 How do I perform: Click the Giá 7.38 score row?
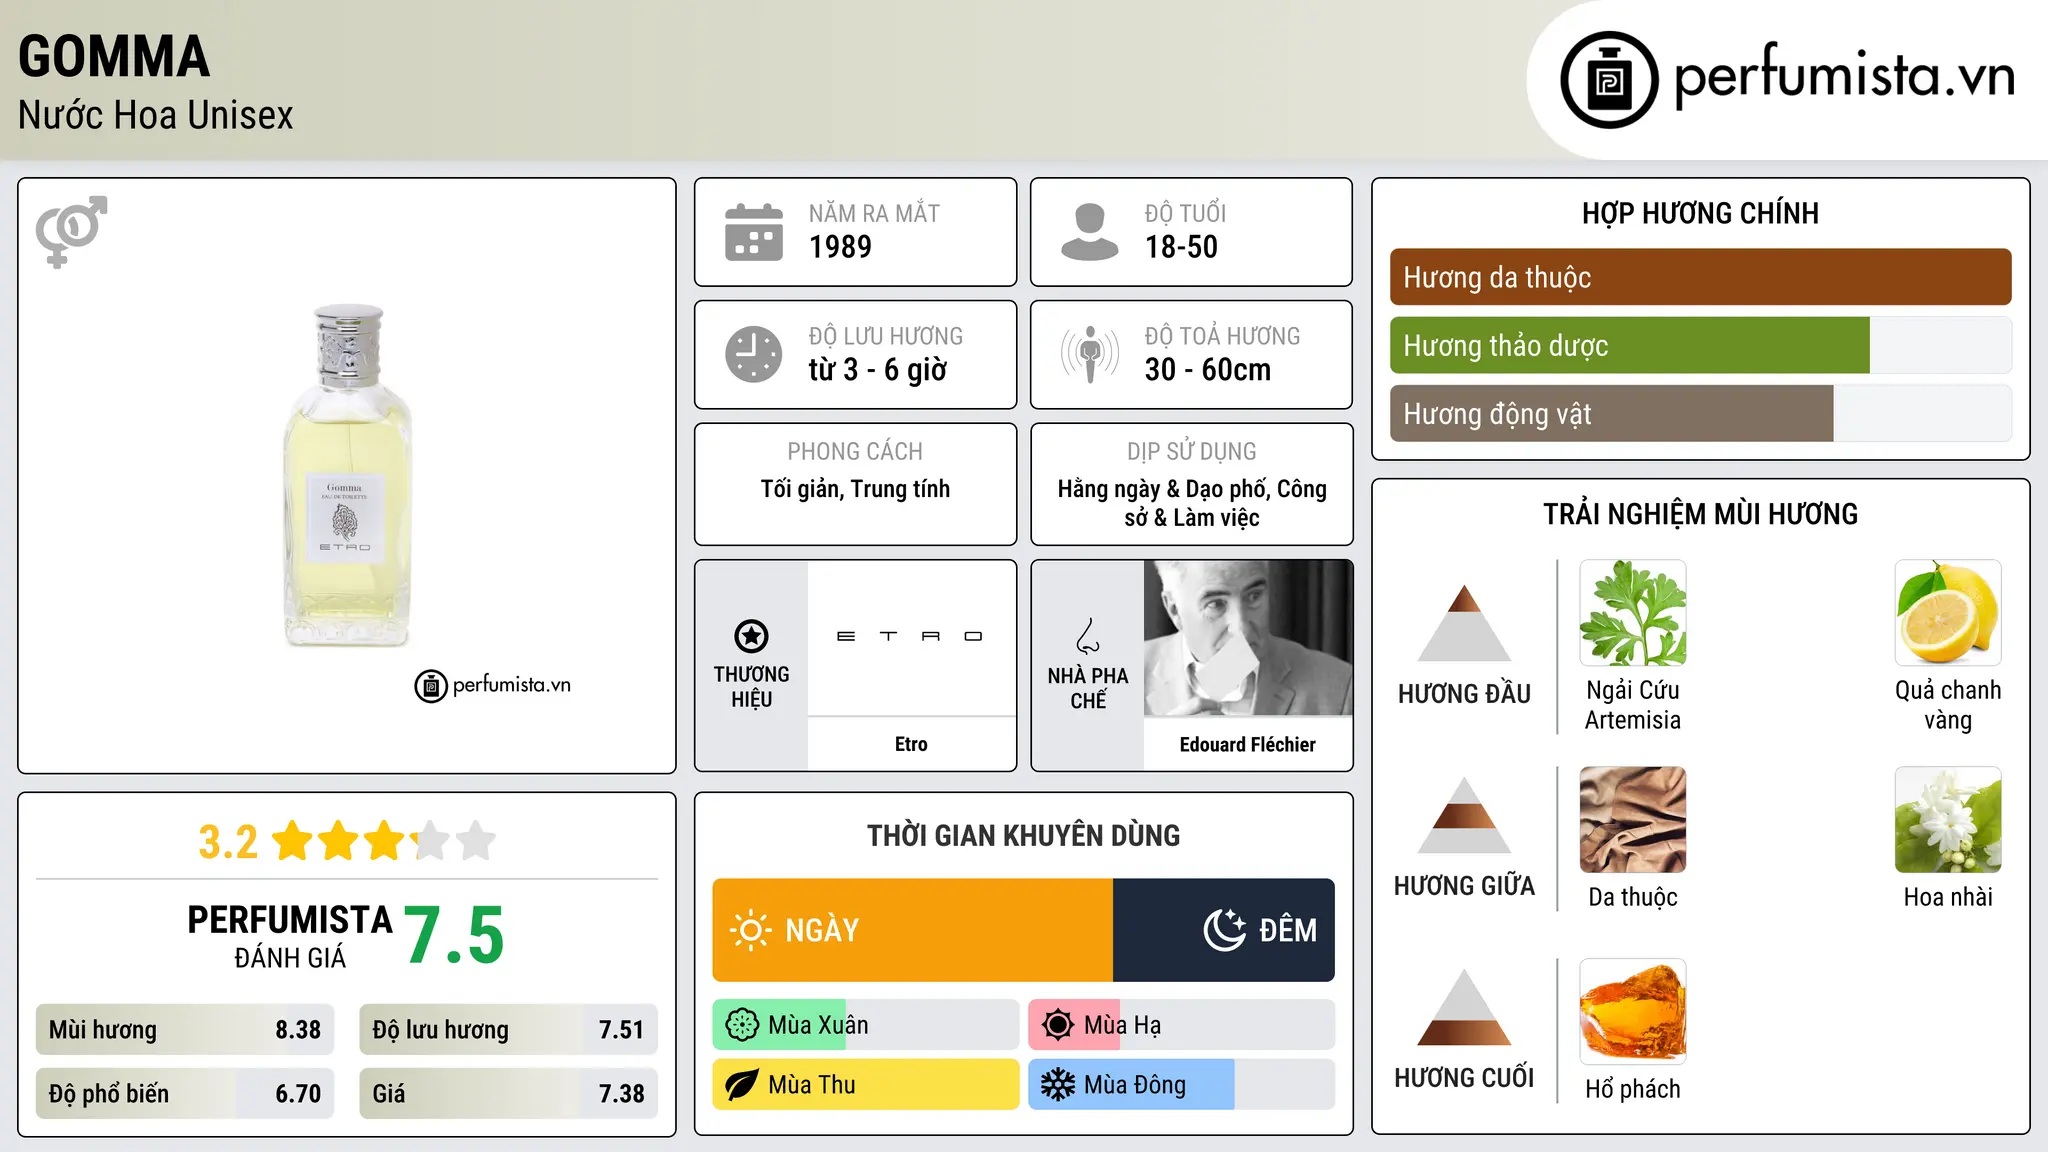tap(508, 1094)
